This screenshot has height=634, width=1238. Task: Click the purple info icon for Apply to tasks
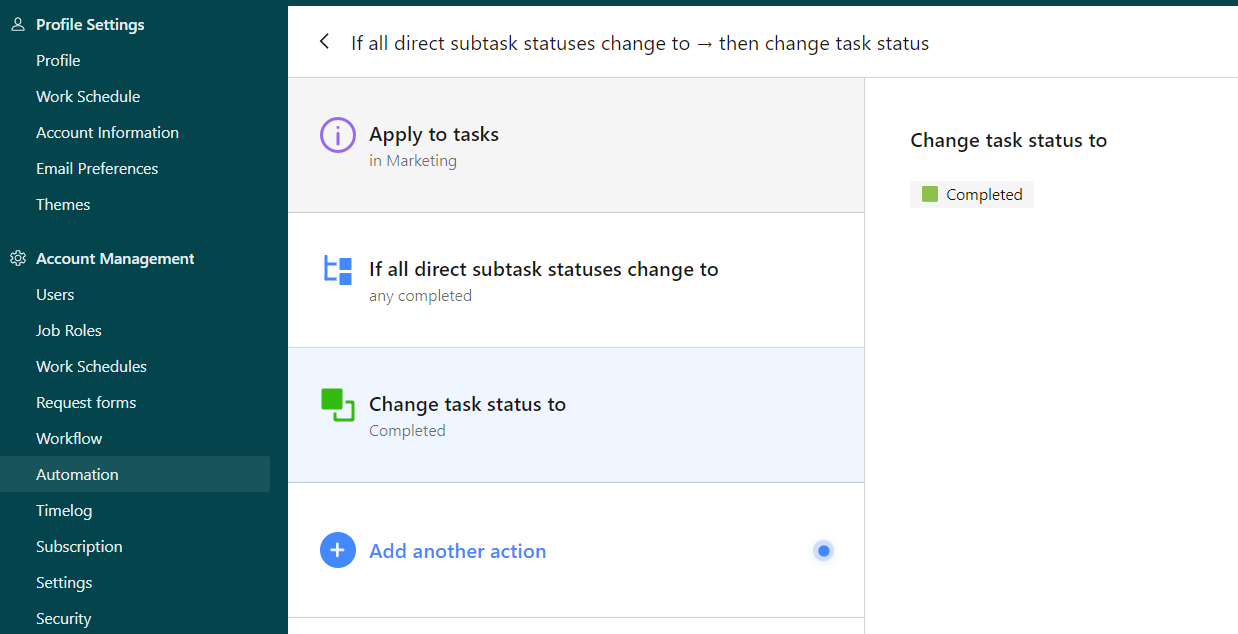(x=338, y=135)
